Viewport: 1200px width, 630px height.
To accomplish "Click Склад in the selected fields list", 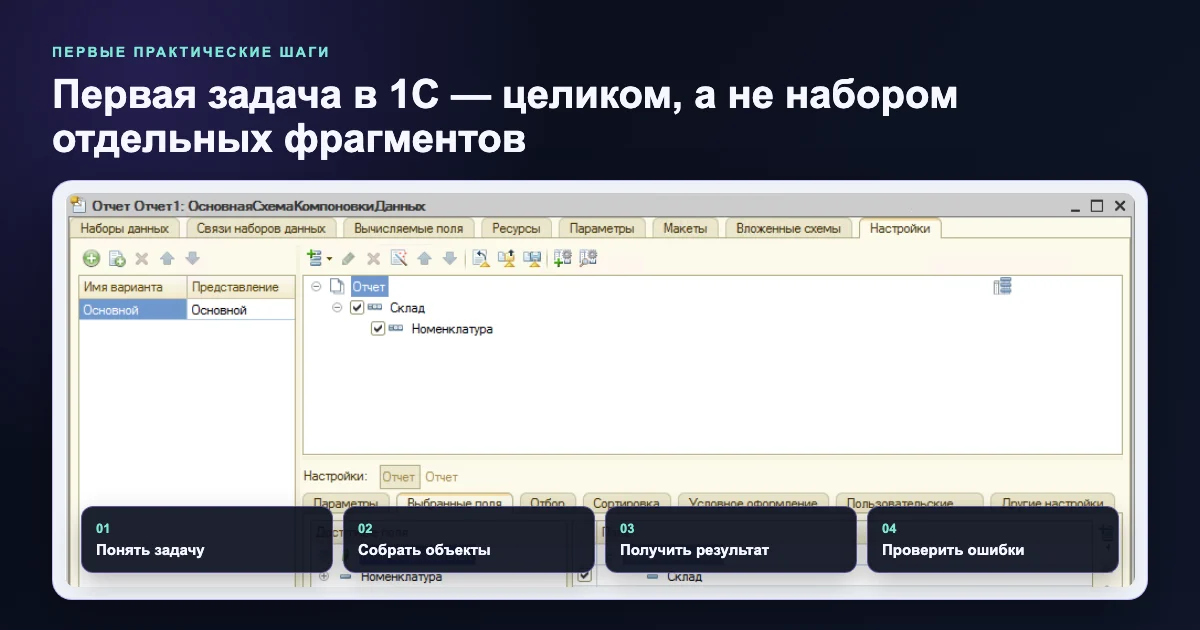I will tap(685, 577).
